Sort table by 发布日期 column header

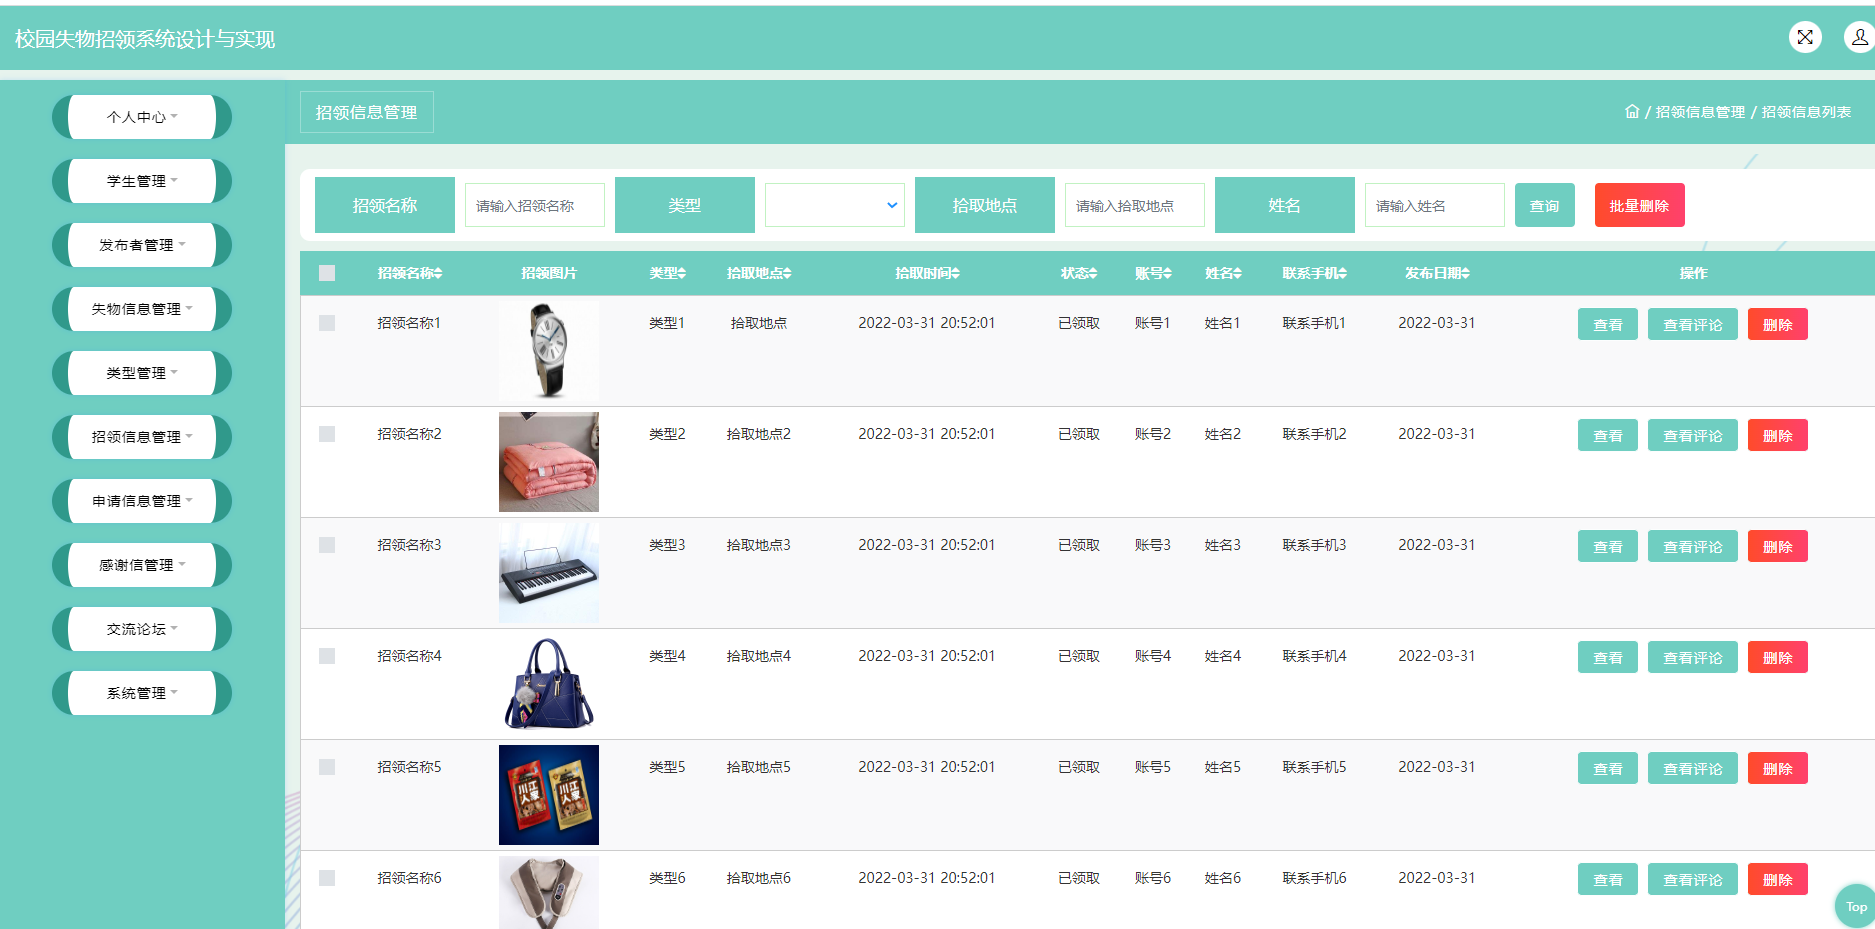pyautogui.click(x=1437, y=273)
